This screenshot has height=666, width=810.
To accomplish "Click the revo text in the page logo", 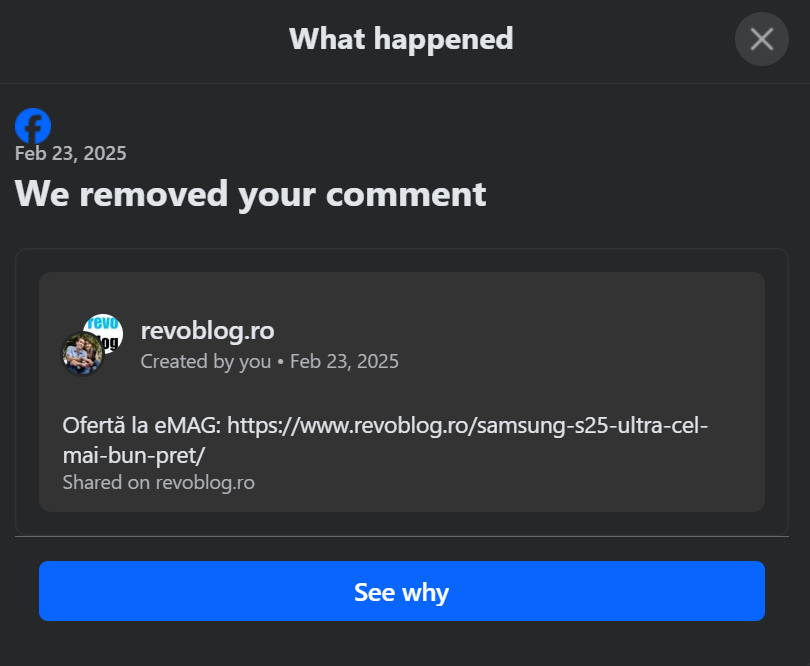I will (103, 323).
